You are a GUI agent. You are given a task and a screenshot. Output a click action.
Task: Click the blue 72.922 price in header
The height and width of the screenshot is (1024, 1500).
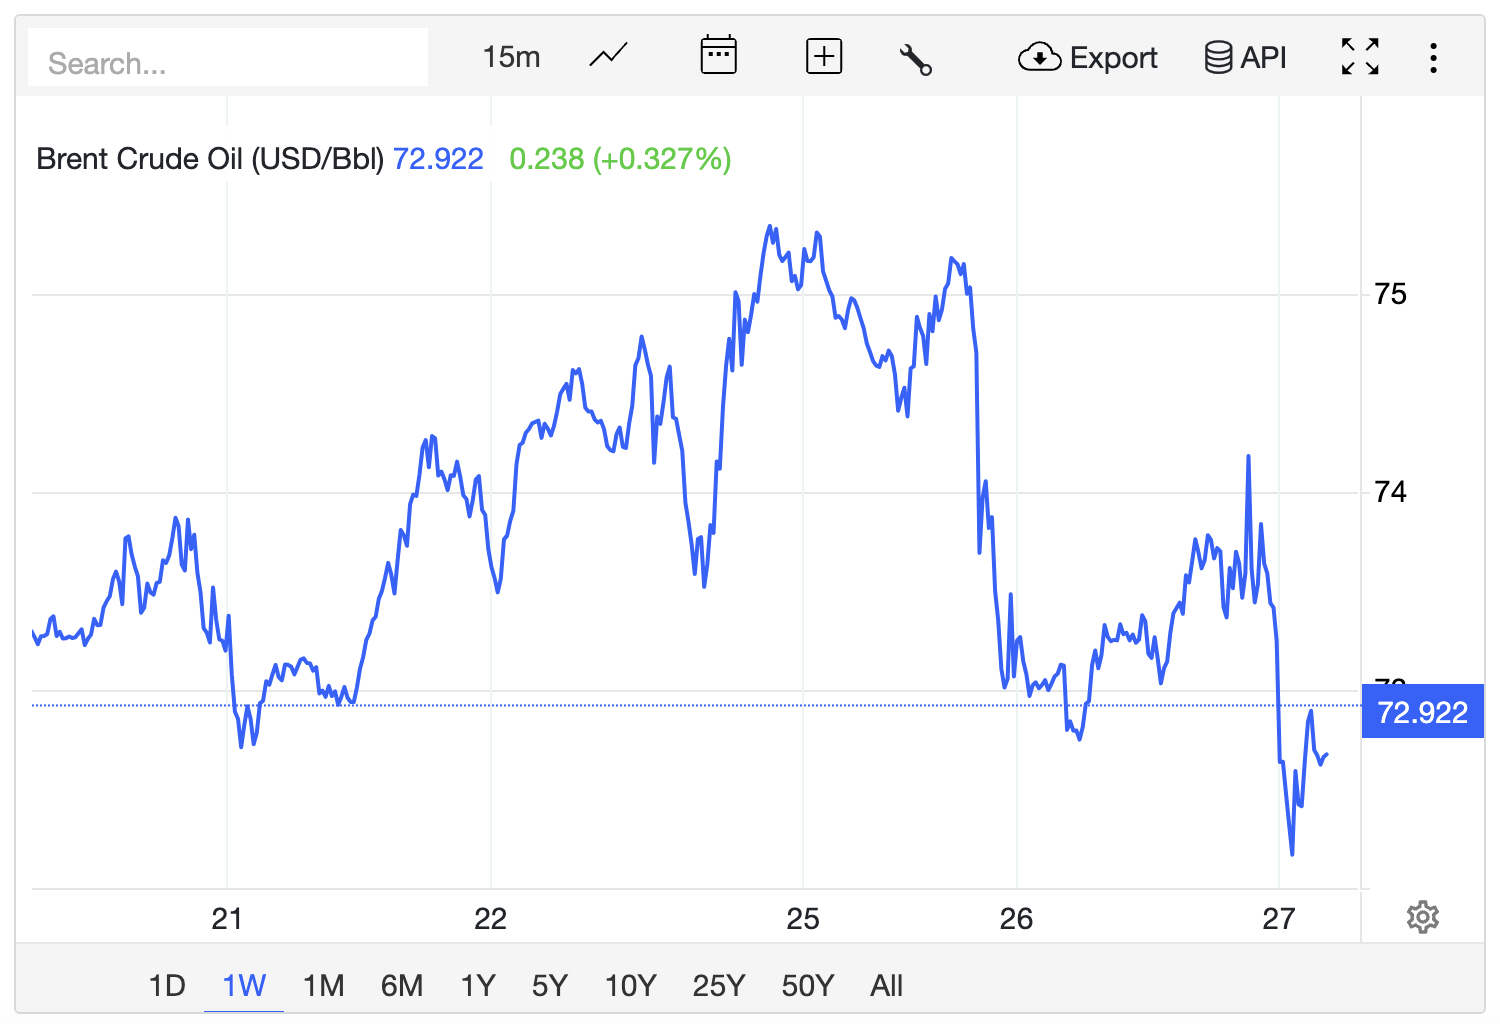click(x=438, y=159)
